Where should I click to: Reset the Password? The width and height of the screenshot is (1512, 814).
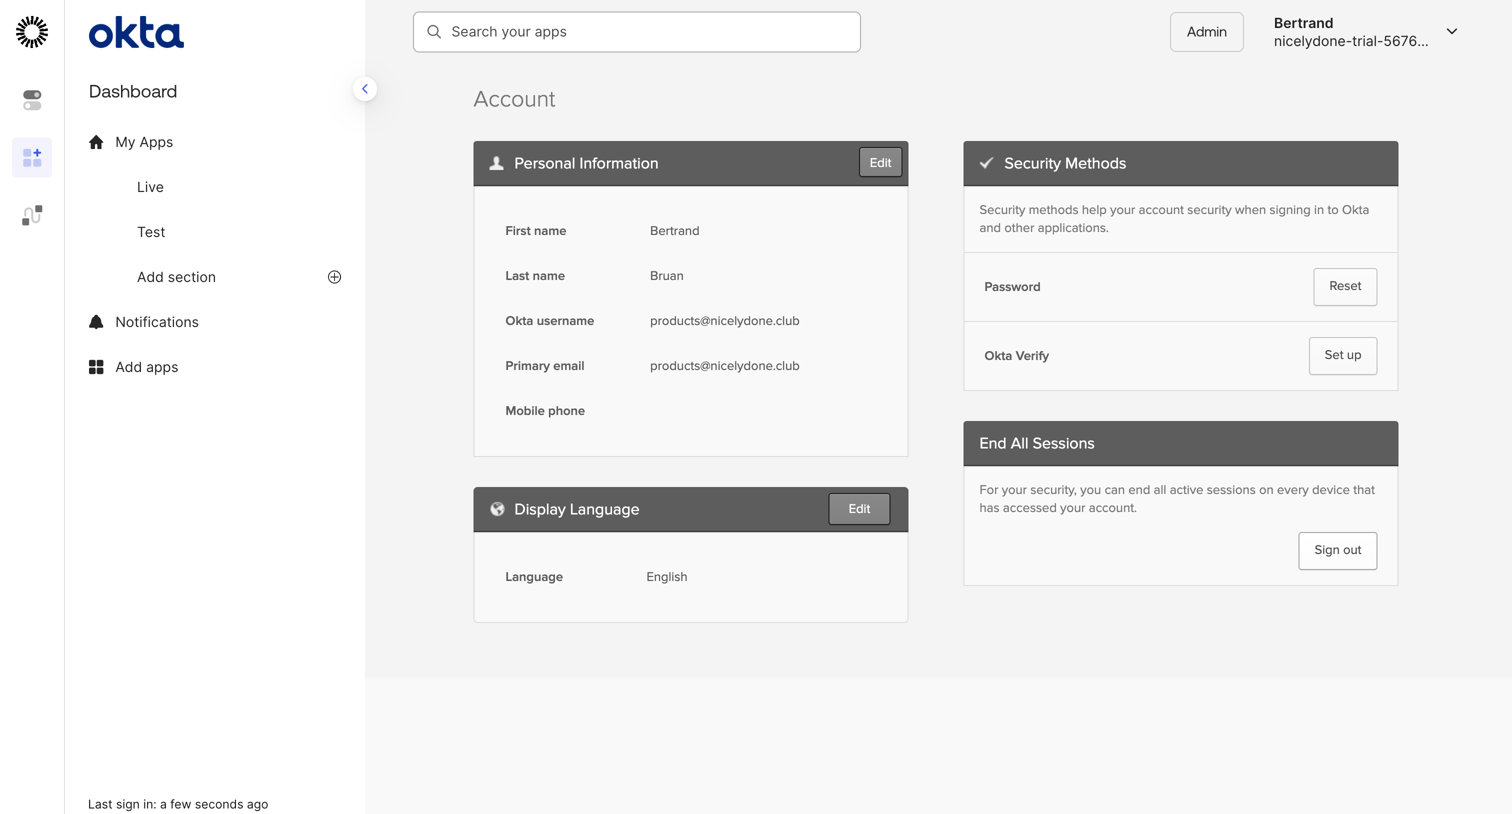pos(1345,287)
